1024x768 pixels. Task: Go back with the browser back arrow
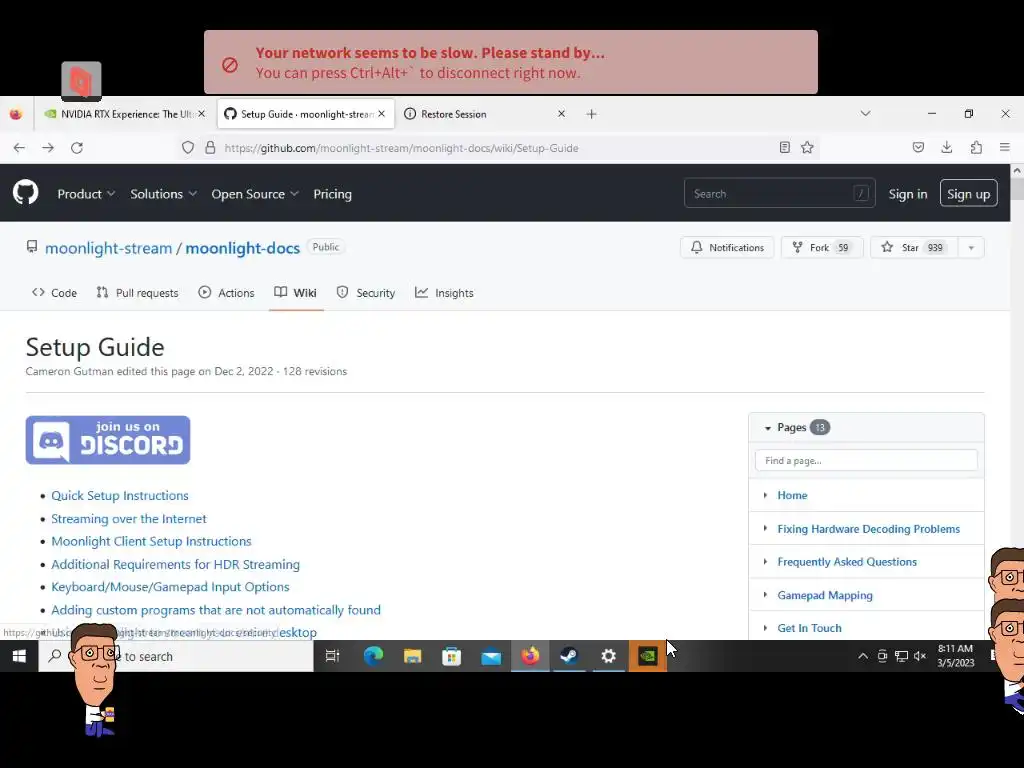[x=19, y=148]
